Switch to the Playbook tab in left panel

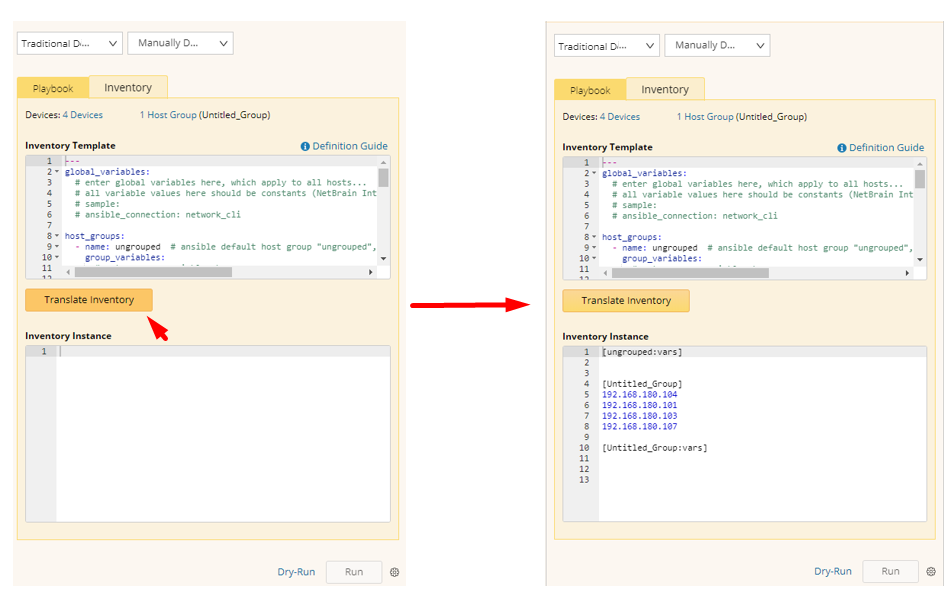tap(53, 89)
